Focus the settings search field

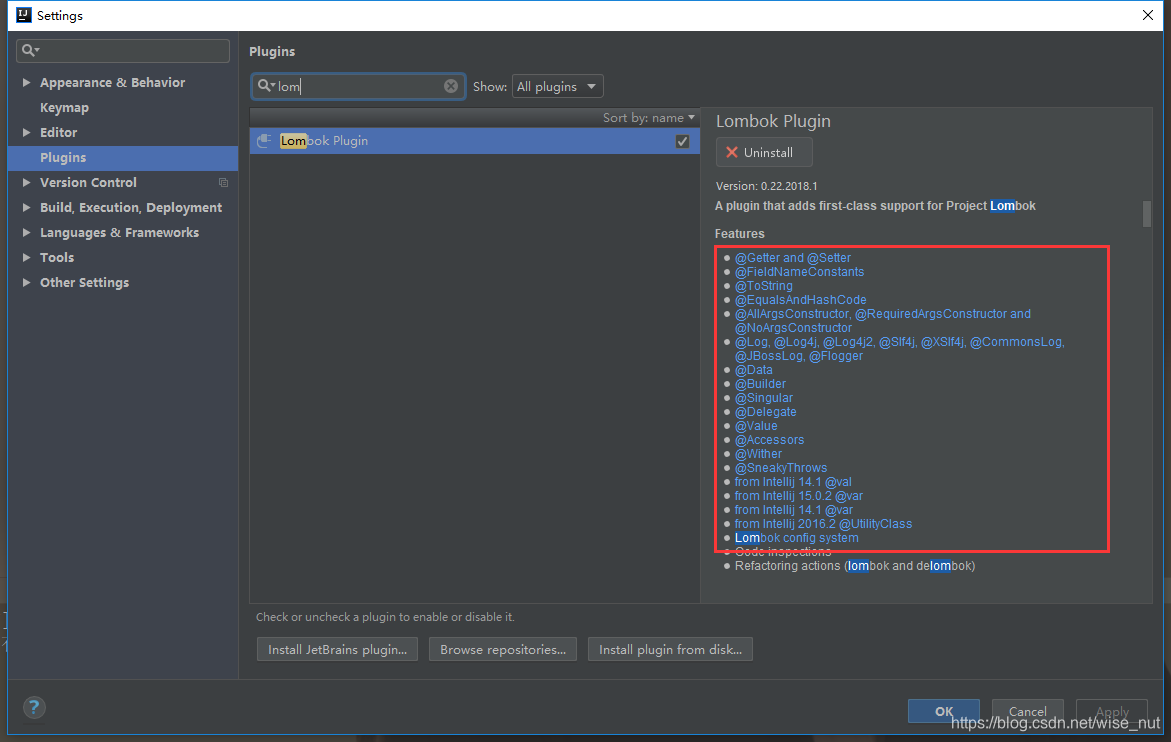click(x=122, y=50)
